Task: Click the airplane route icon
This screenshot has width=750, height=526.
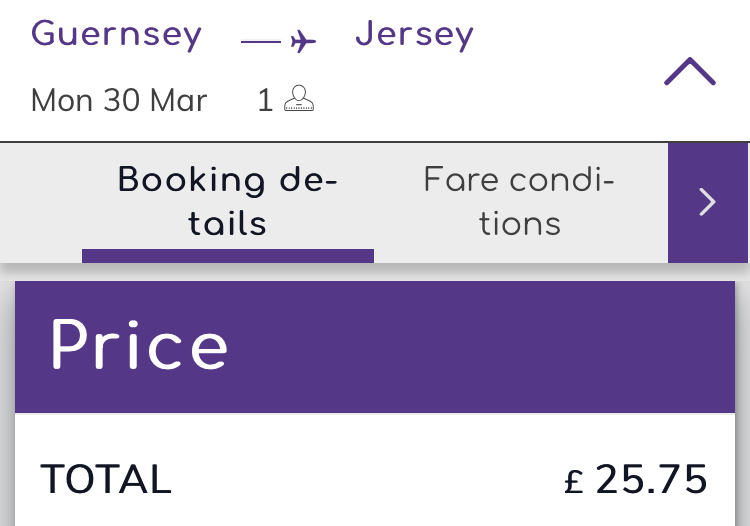Action: [x=303, y=41]
